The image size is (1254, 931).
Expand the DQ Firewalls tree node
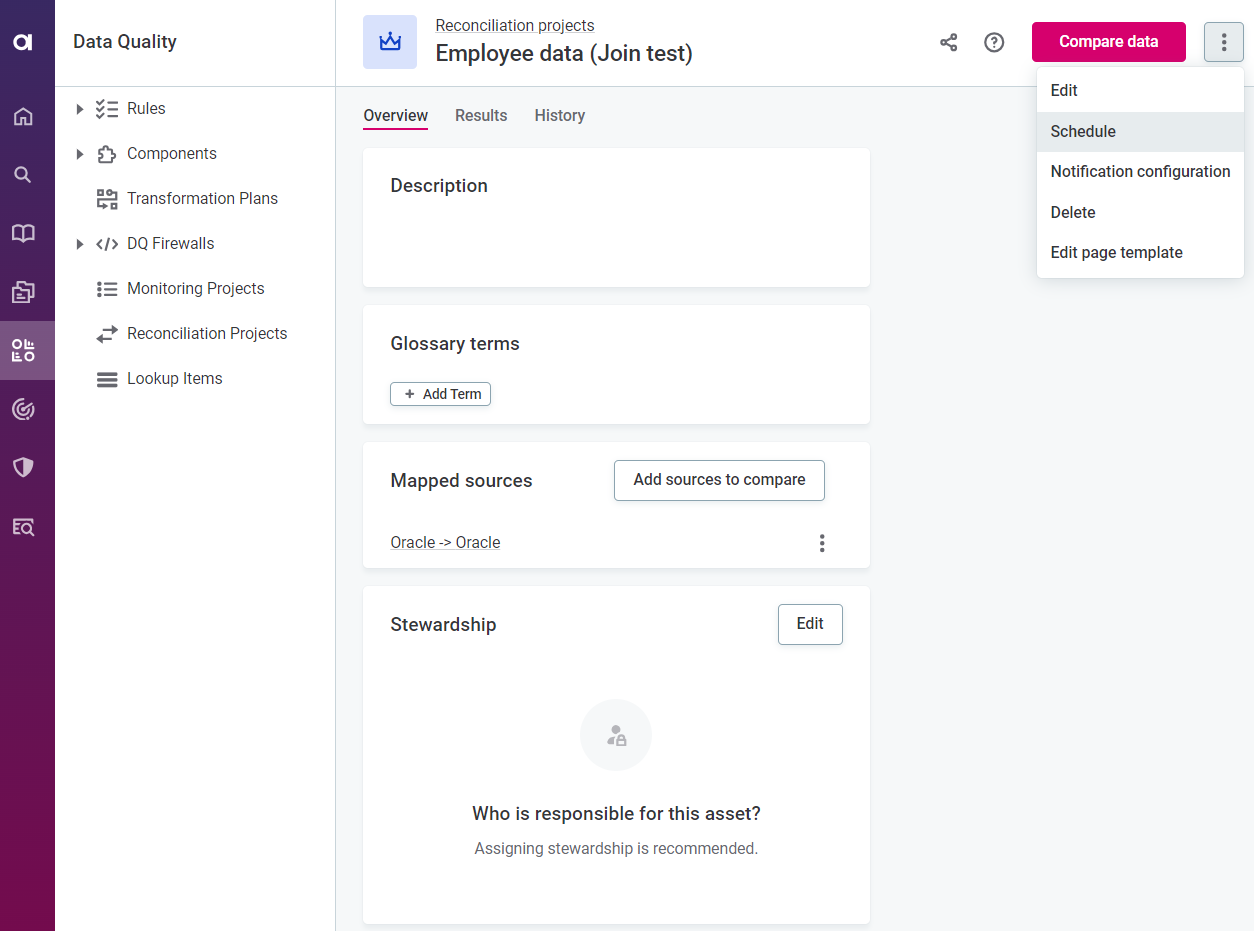[80, 244]
